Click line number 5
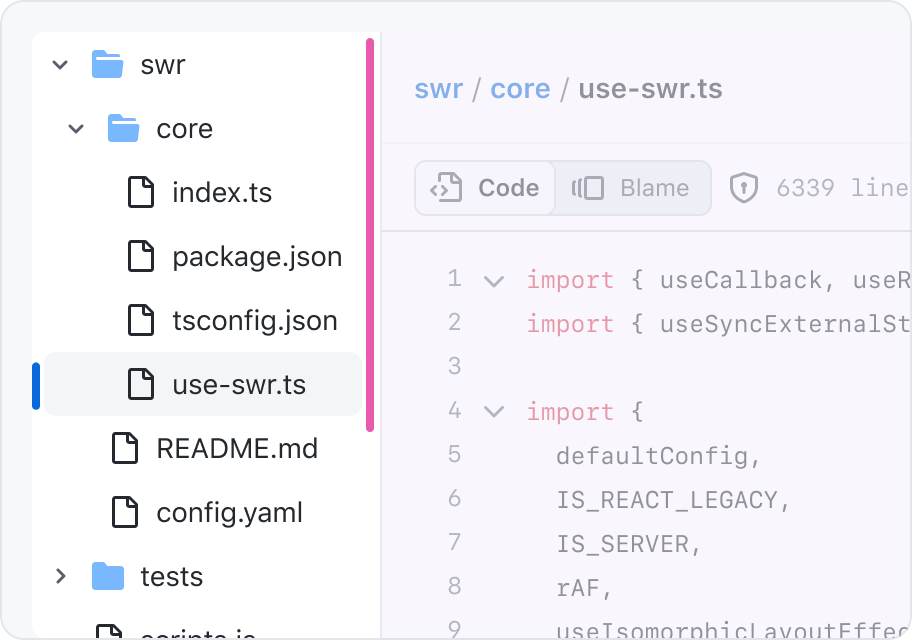912x640 pixels. (x=455, y=454)
